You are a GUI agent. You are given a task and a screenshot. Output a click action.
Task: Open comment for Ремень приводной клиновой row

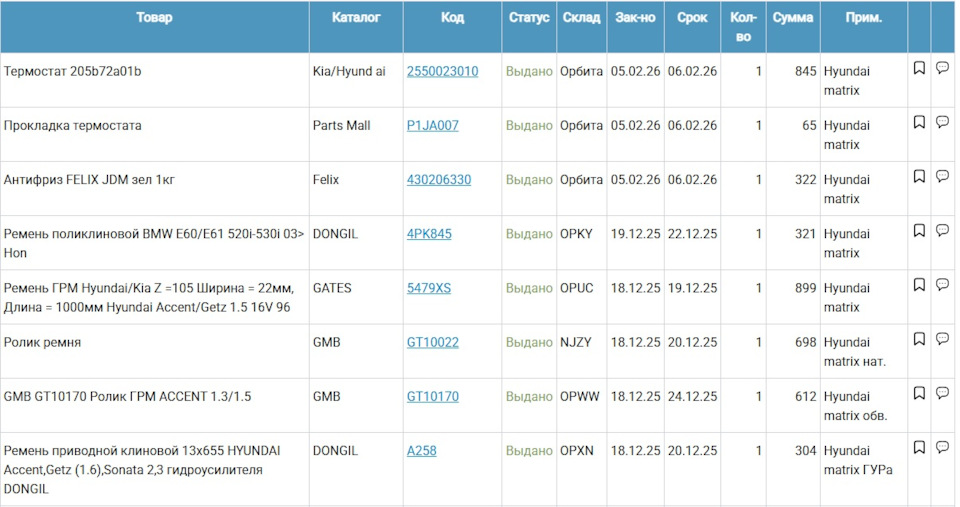coord(942,446)
